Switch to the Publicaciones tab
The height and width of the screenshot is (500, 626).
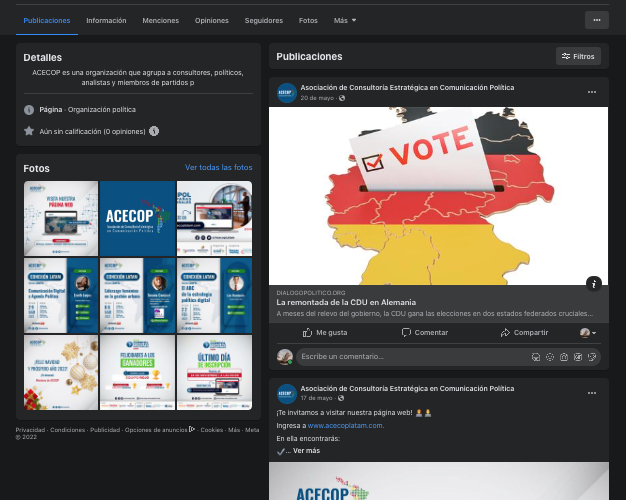coord(47,20)
